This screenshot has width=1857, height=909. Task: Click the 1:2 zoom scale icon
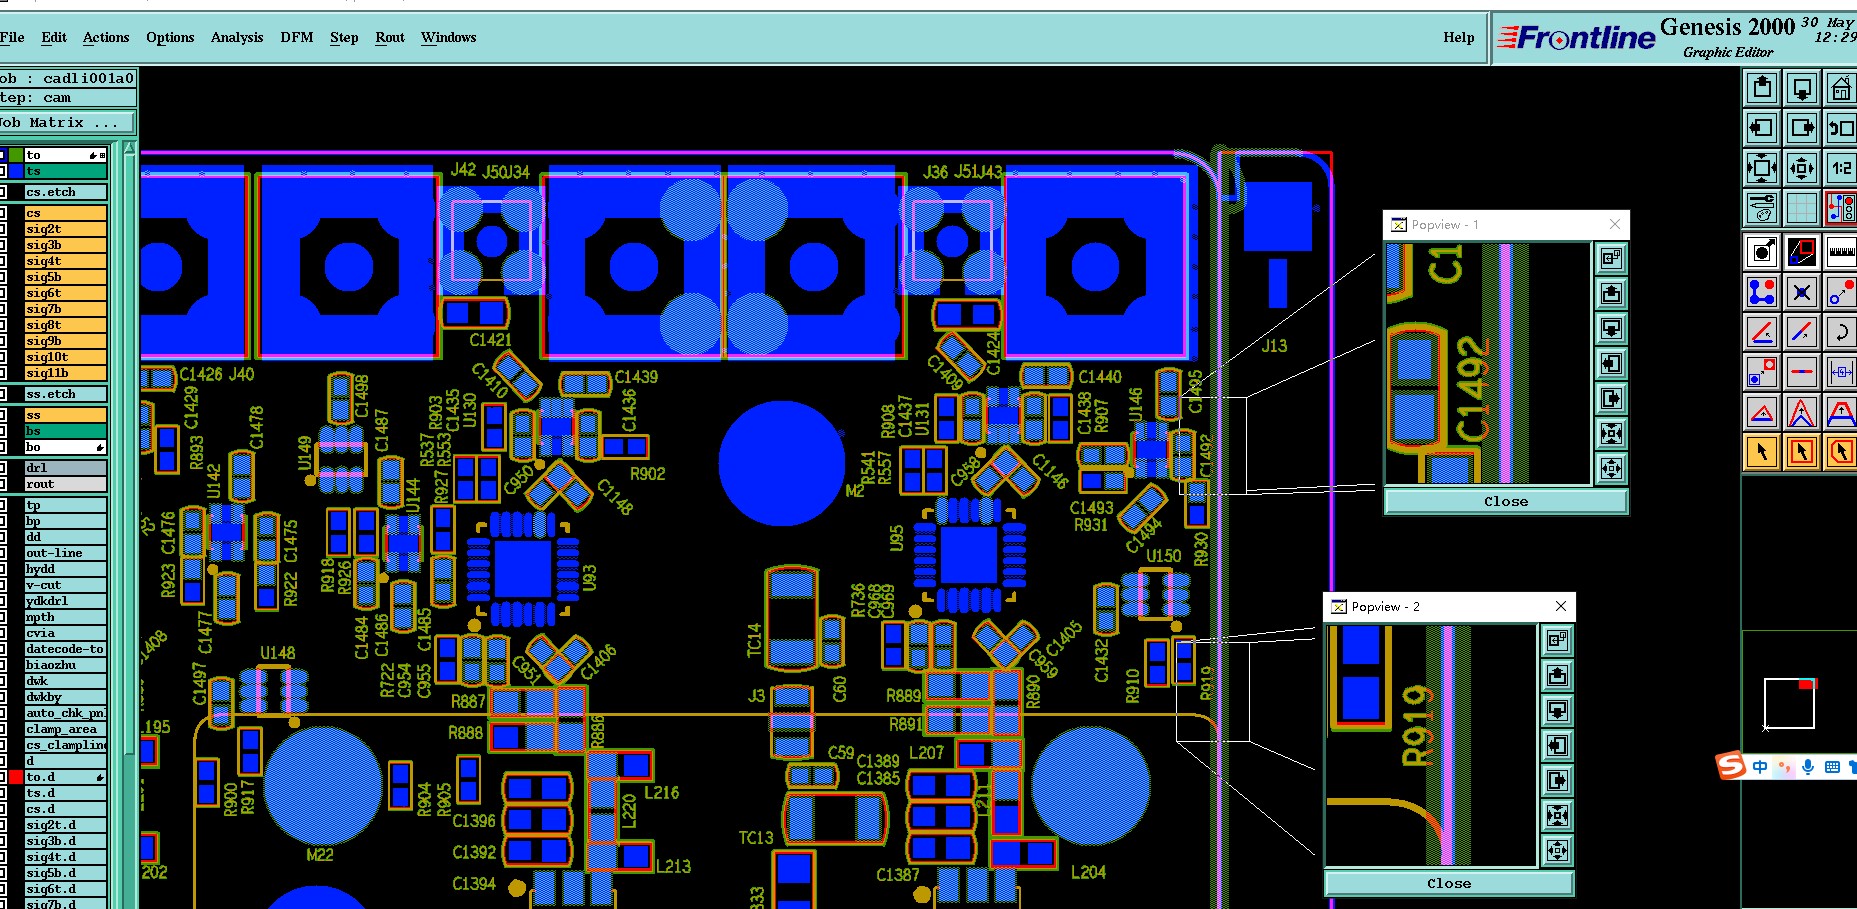(1841, 167)
